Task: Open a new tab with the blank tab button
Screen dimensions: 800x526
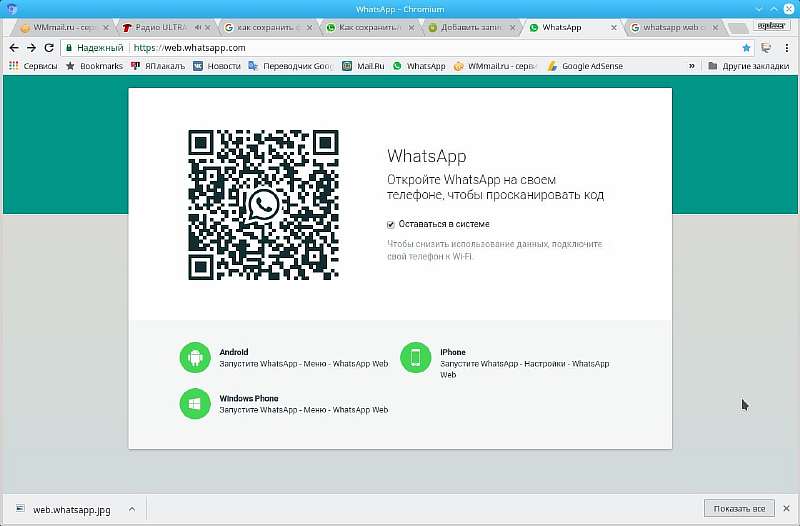Action: coord(738,28)
